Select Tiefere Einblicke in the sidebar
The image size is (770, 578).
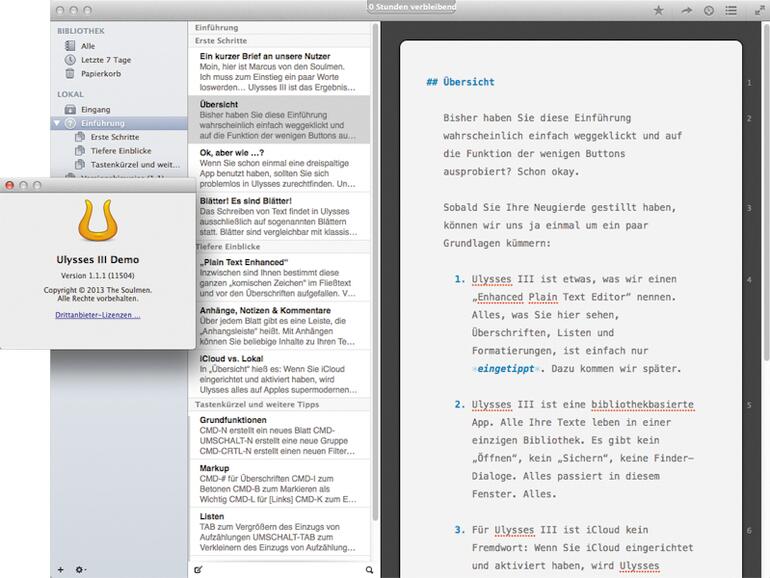(x=119, y=150)
